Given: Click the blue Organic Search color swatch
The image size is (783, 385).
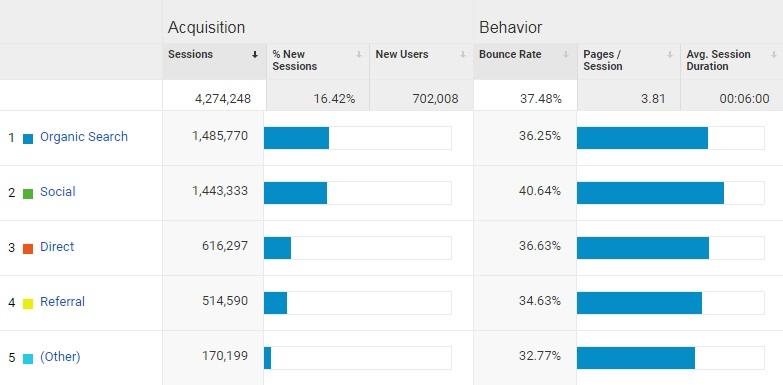Looking at the screenshot, I should pos(28,139).
